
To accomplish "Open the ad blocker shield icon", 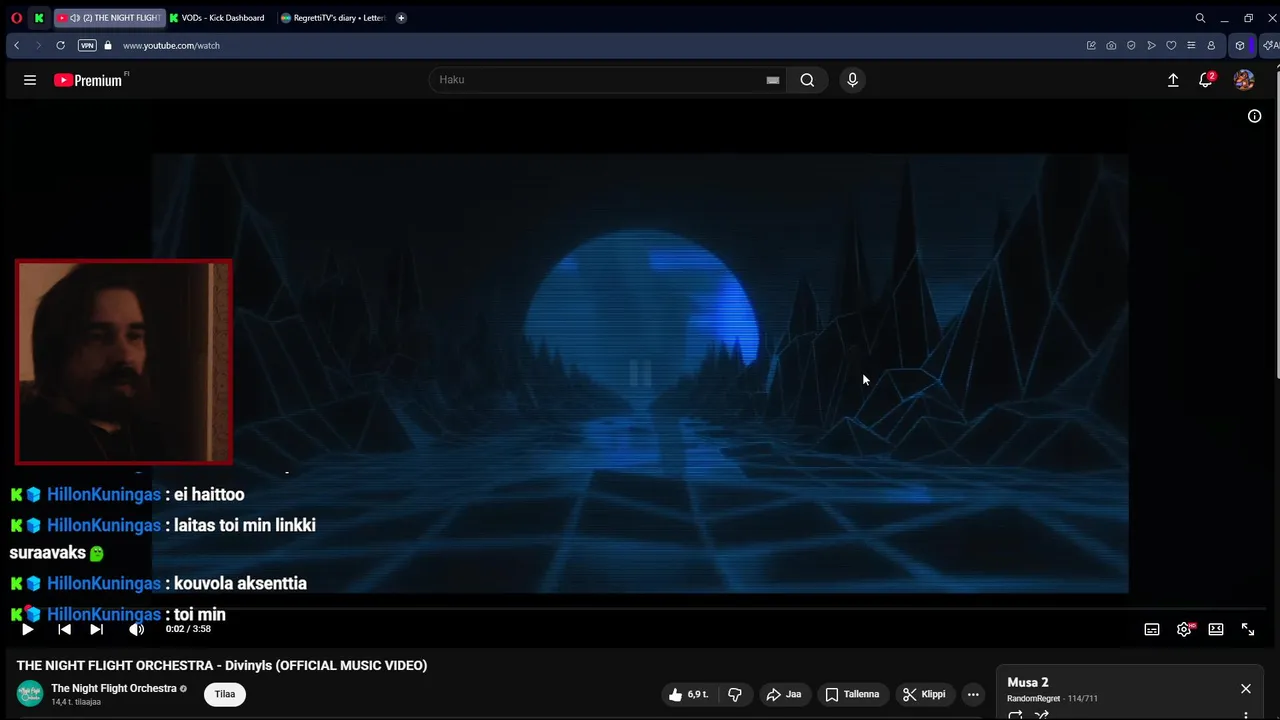I will click(x=1131, y=45).
